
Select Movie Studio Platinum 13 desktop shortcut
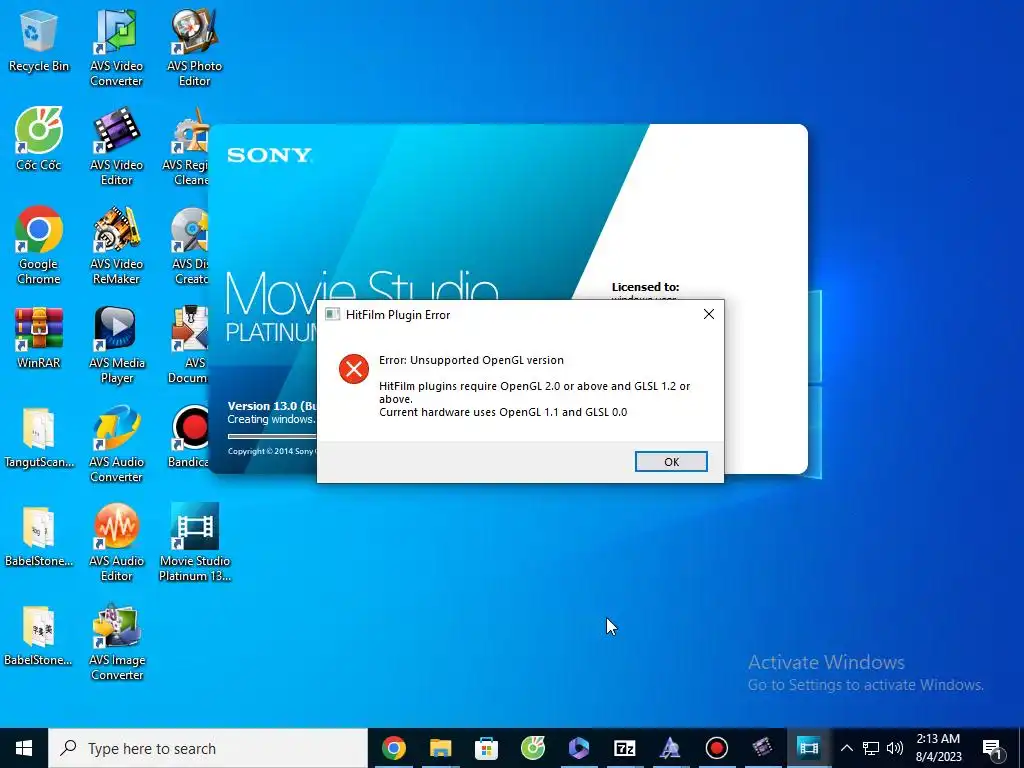pos(195,543)
